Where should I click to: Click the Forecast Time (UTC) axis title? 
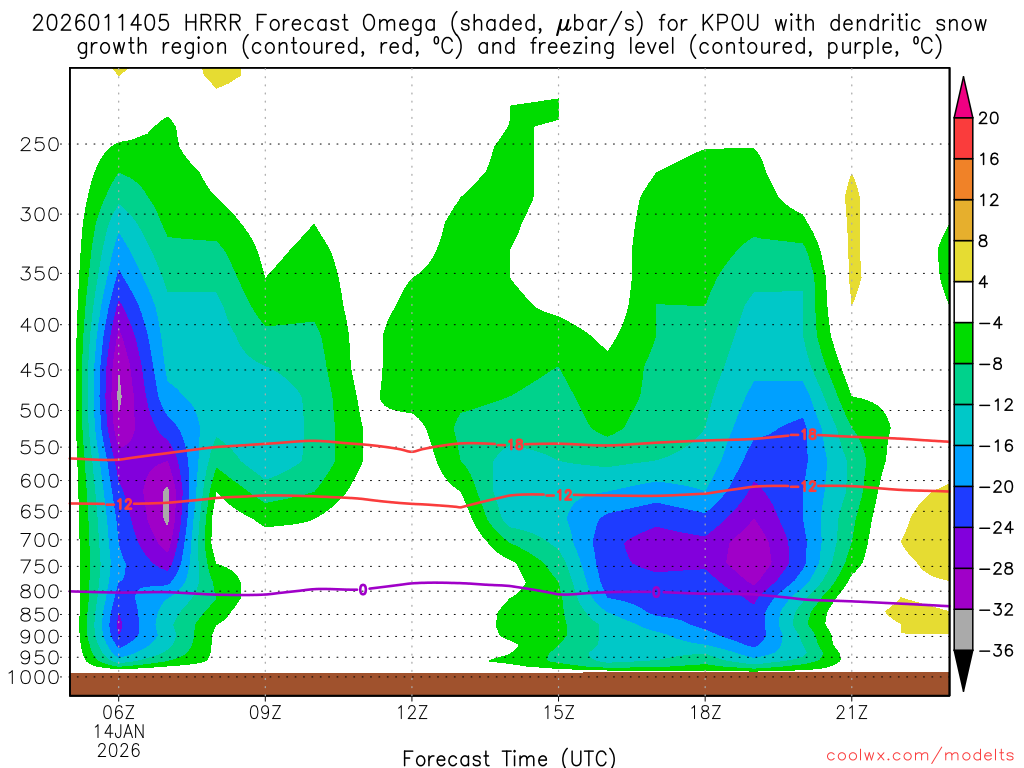509,758
